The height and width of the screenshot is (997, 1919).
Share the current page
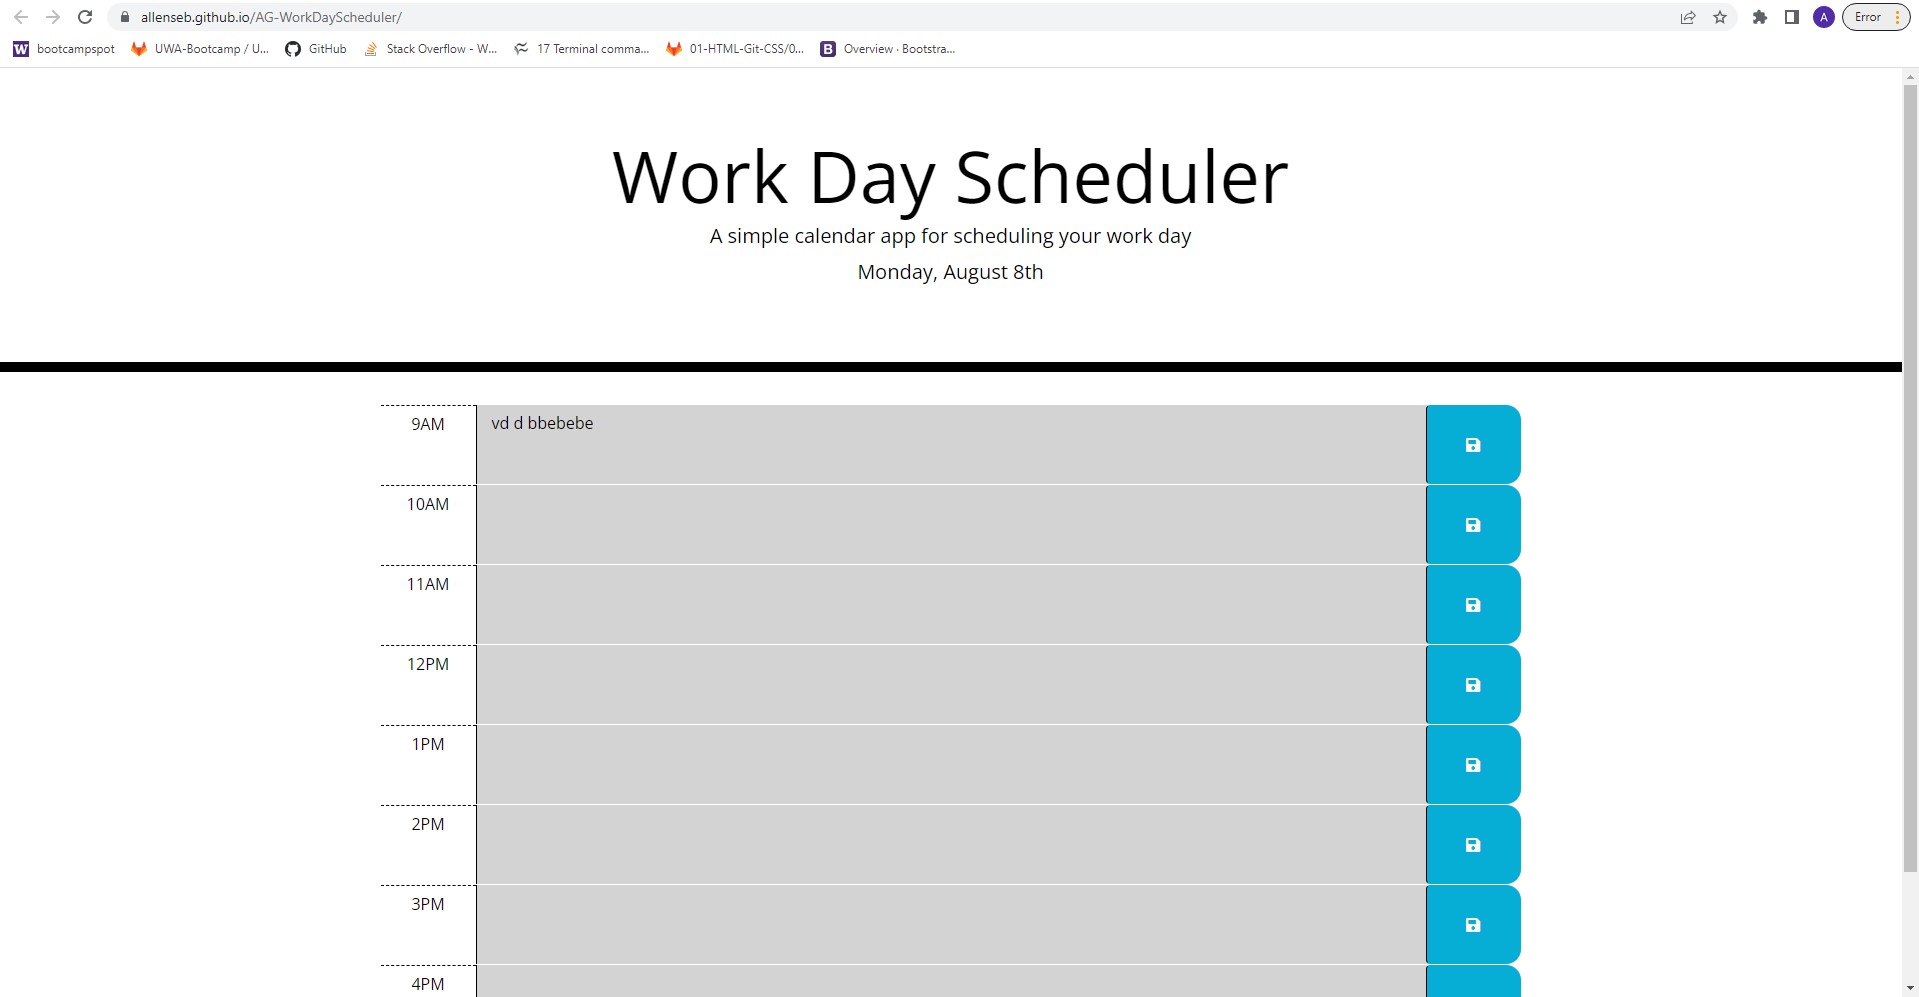[x=1688, y=17]
